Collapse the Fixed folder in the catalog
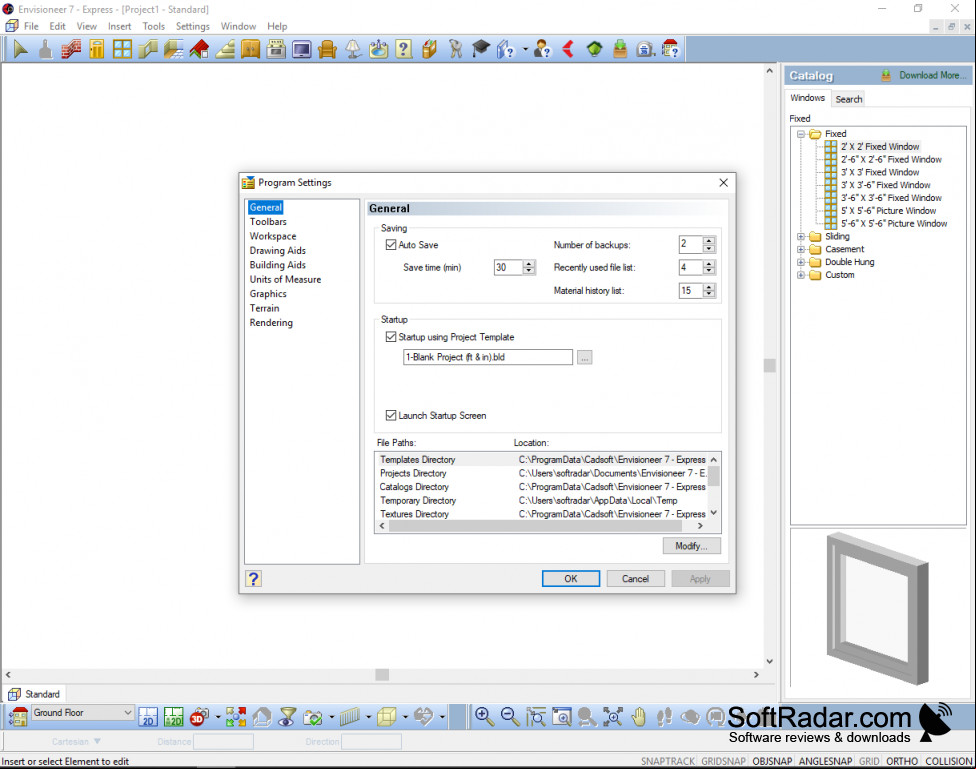Screen dimensions: 976x769 801,134
